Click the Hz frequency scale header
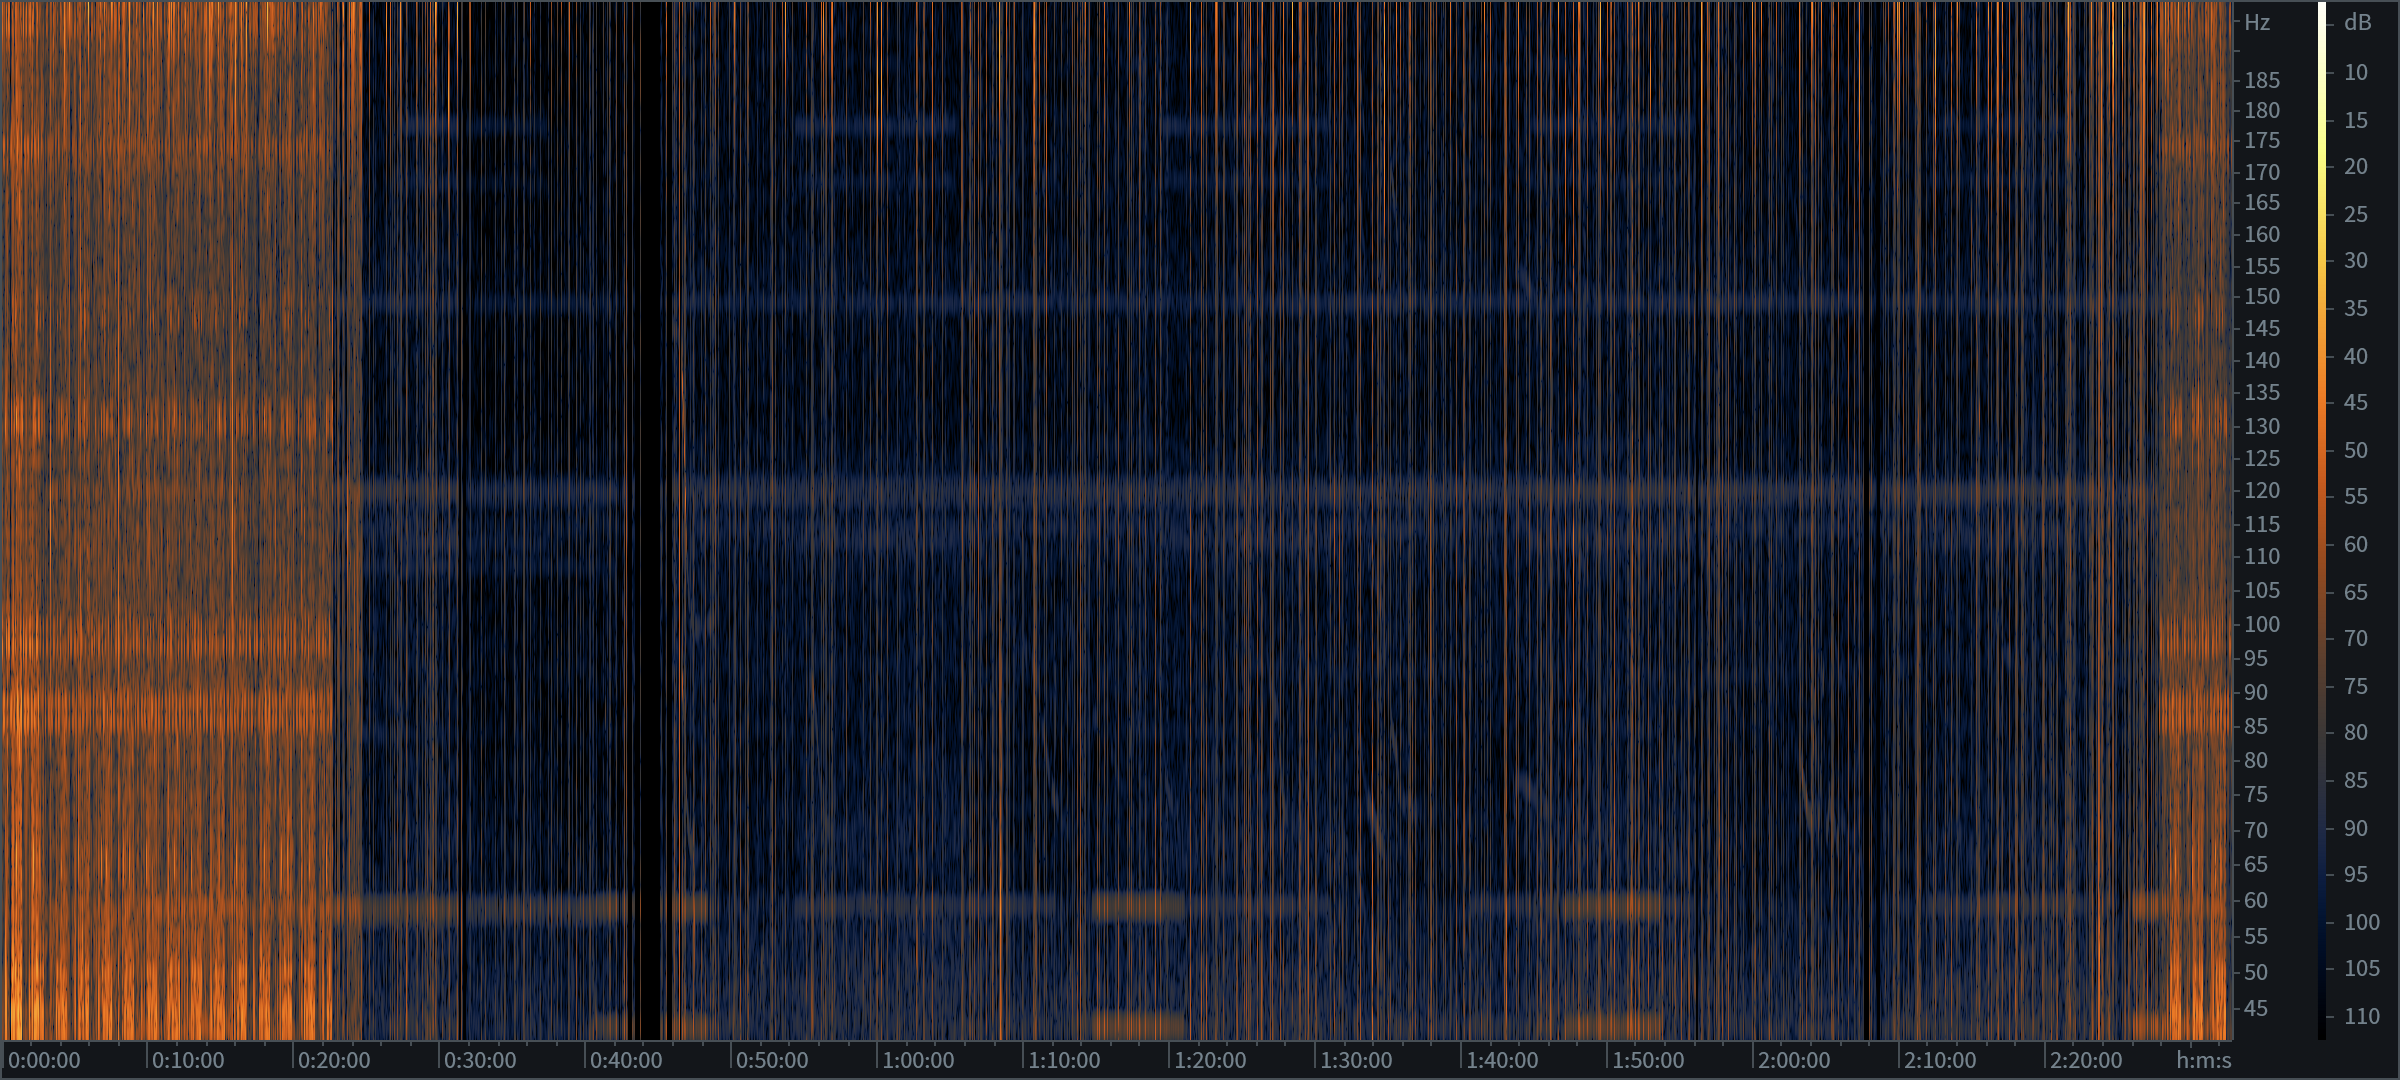The width and height of the screenshot is (2400, 1080). (x=2257, y=22)
